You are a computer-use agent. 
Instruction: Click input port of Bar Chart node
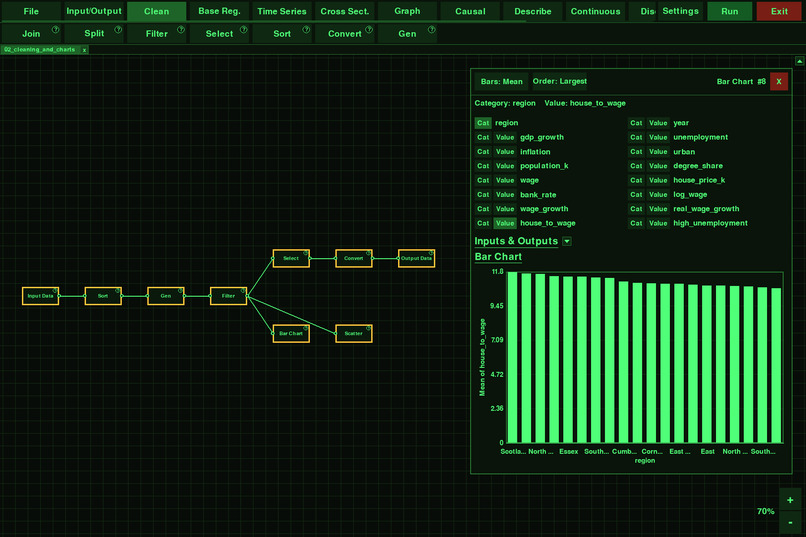[x=272, y=334]
